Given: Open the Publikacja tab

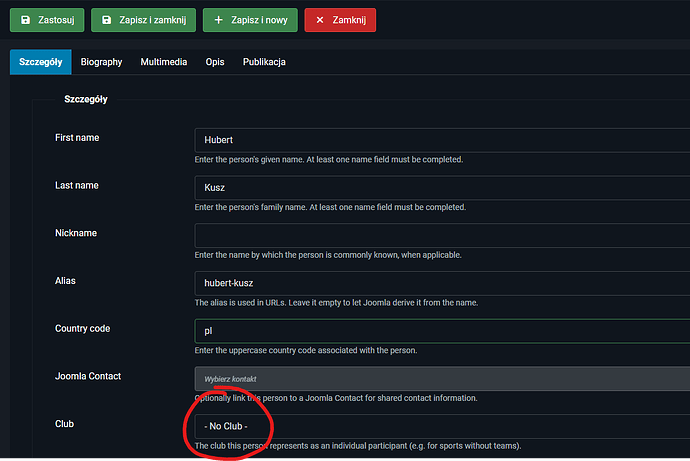Looking at the screenshot, I should (x=264, y=62).
